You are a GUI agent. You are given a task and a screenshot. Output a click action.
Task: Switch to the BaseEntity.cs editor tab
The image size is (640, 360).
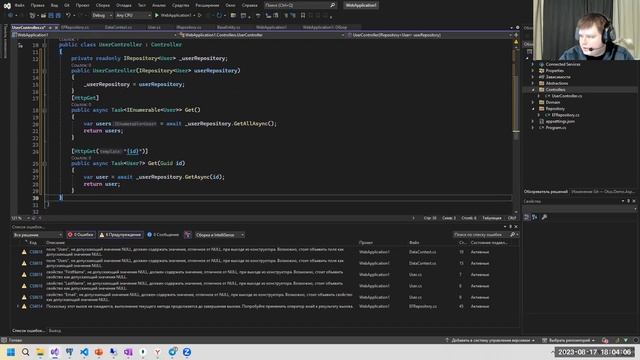coord(229,27)
